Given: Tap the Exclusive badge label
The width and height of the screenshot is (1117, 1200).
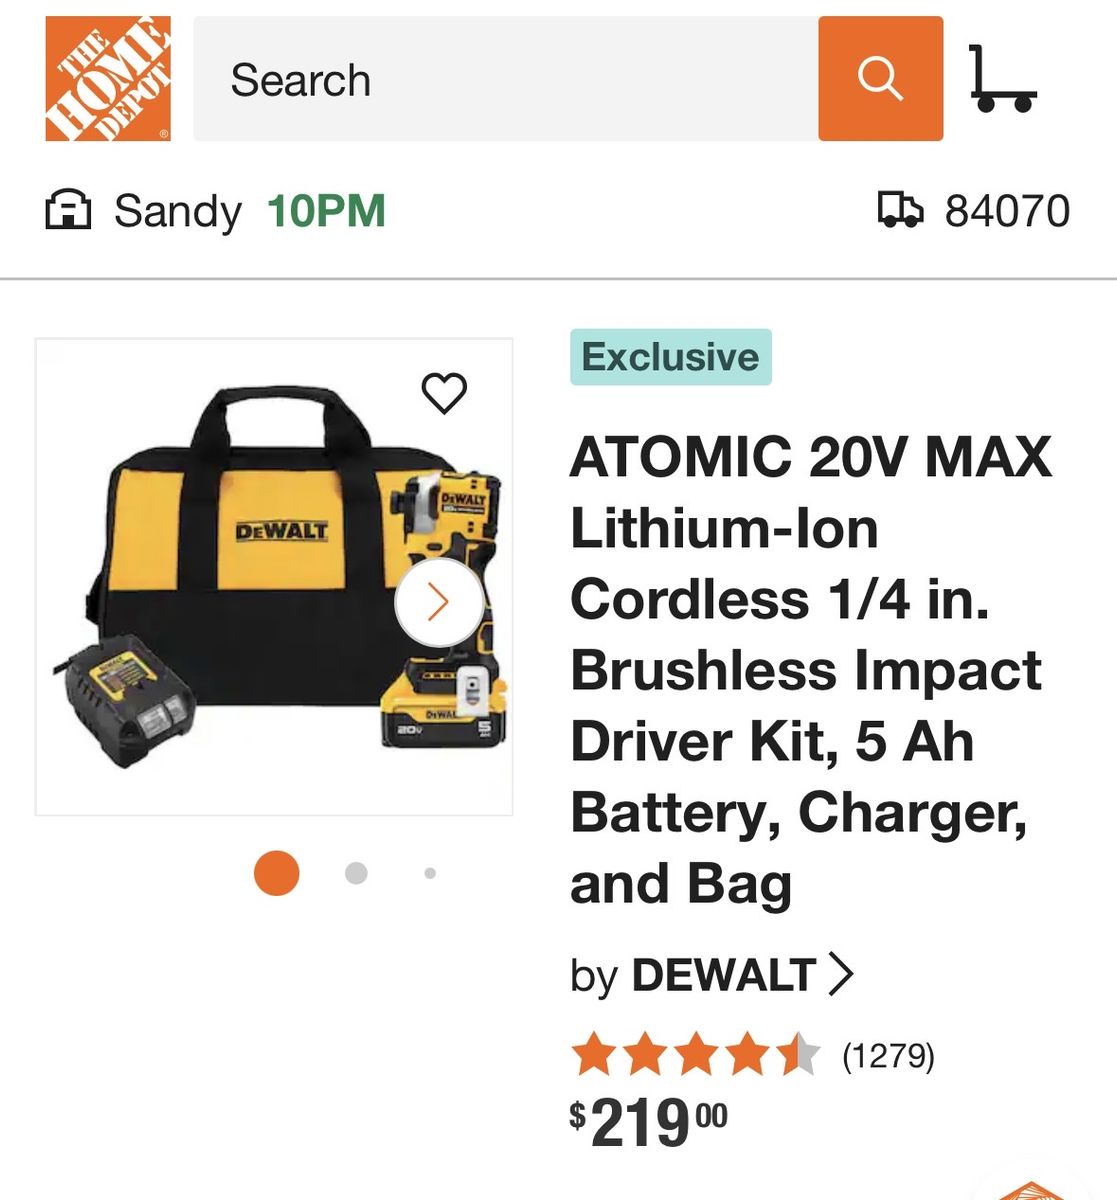Looking at the screenshot, I should pos(671,357).
